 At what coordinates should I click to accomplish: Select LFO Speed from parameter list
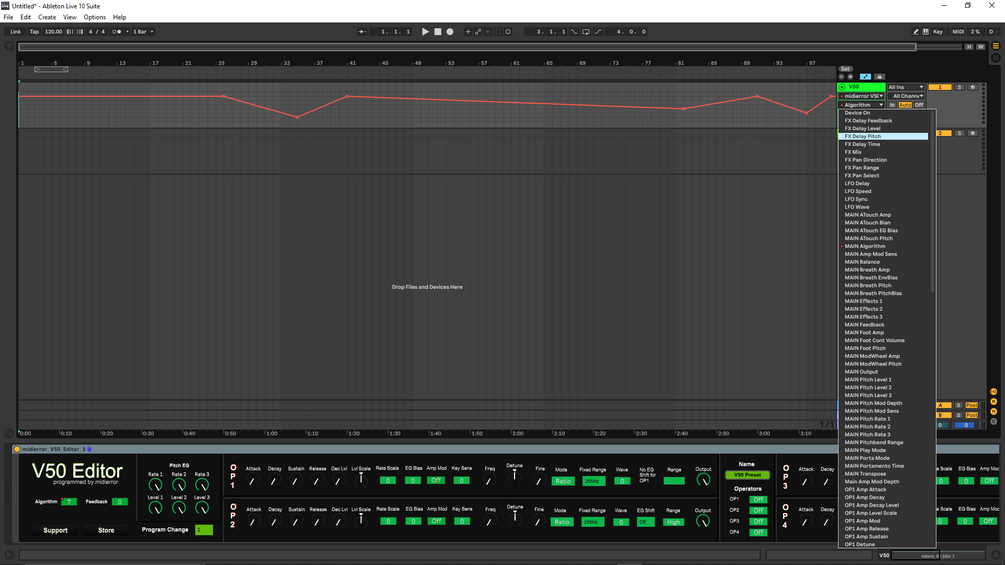(883, 192)
